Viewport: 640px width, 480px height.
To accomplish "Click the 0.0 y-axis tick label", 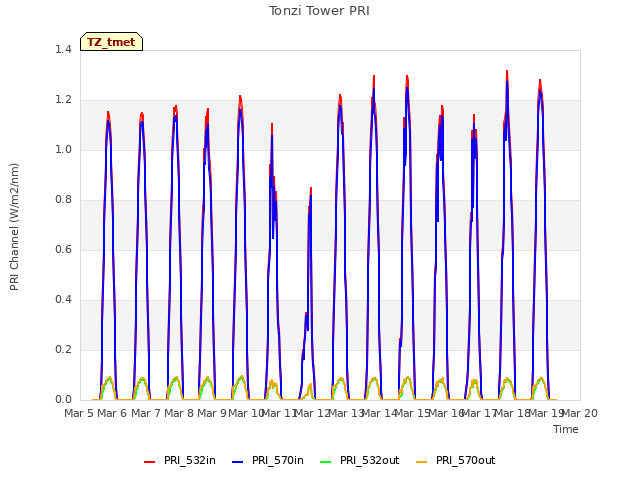I will (x=63, y=400).
